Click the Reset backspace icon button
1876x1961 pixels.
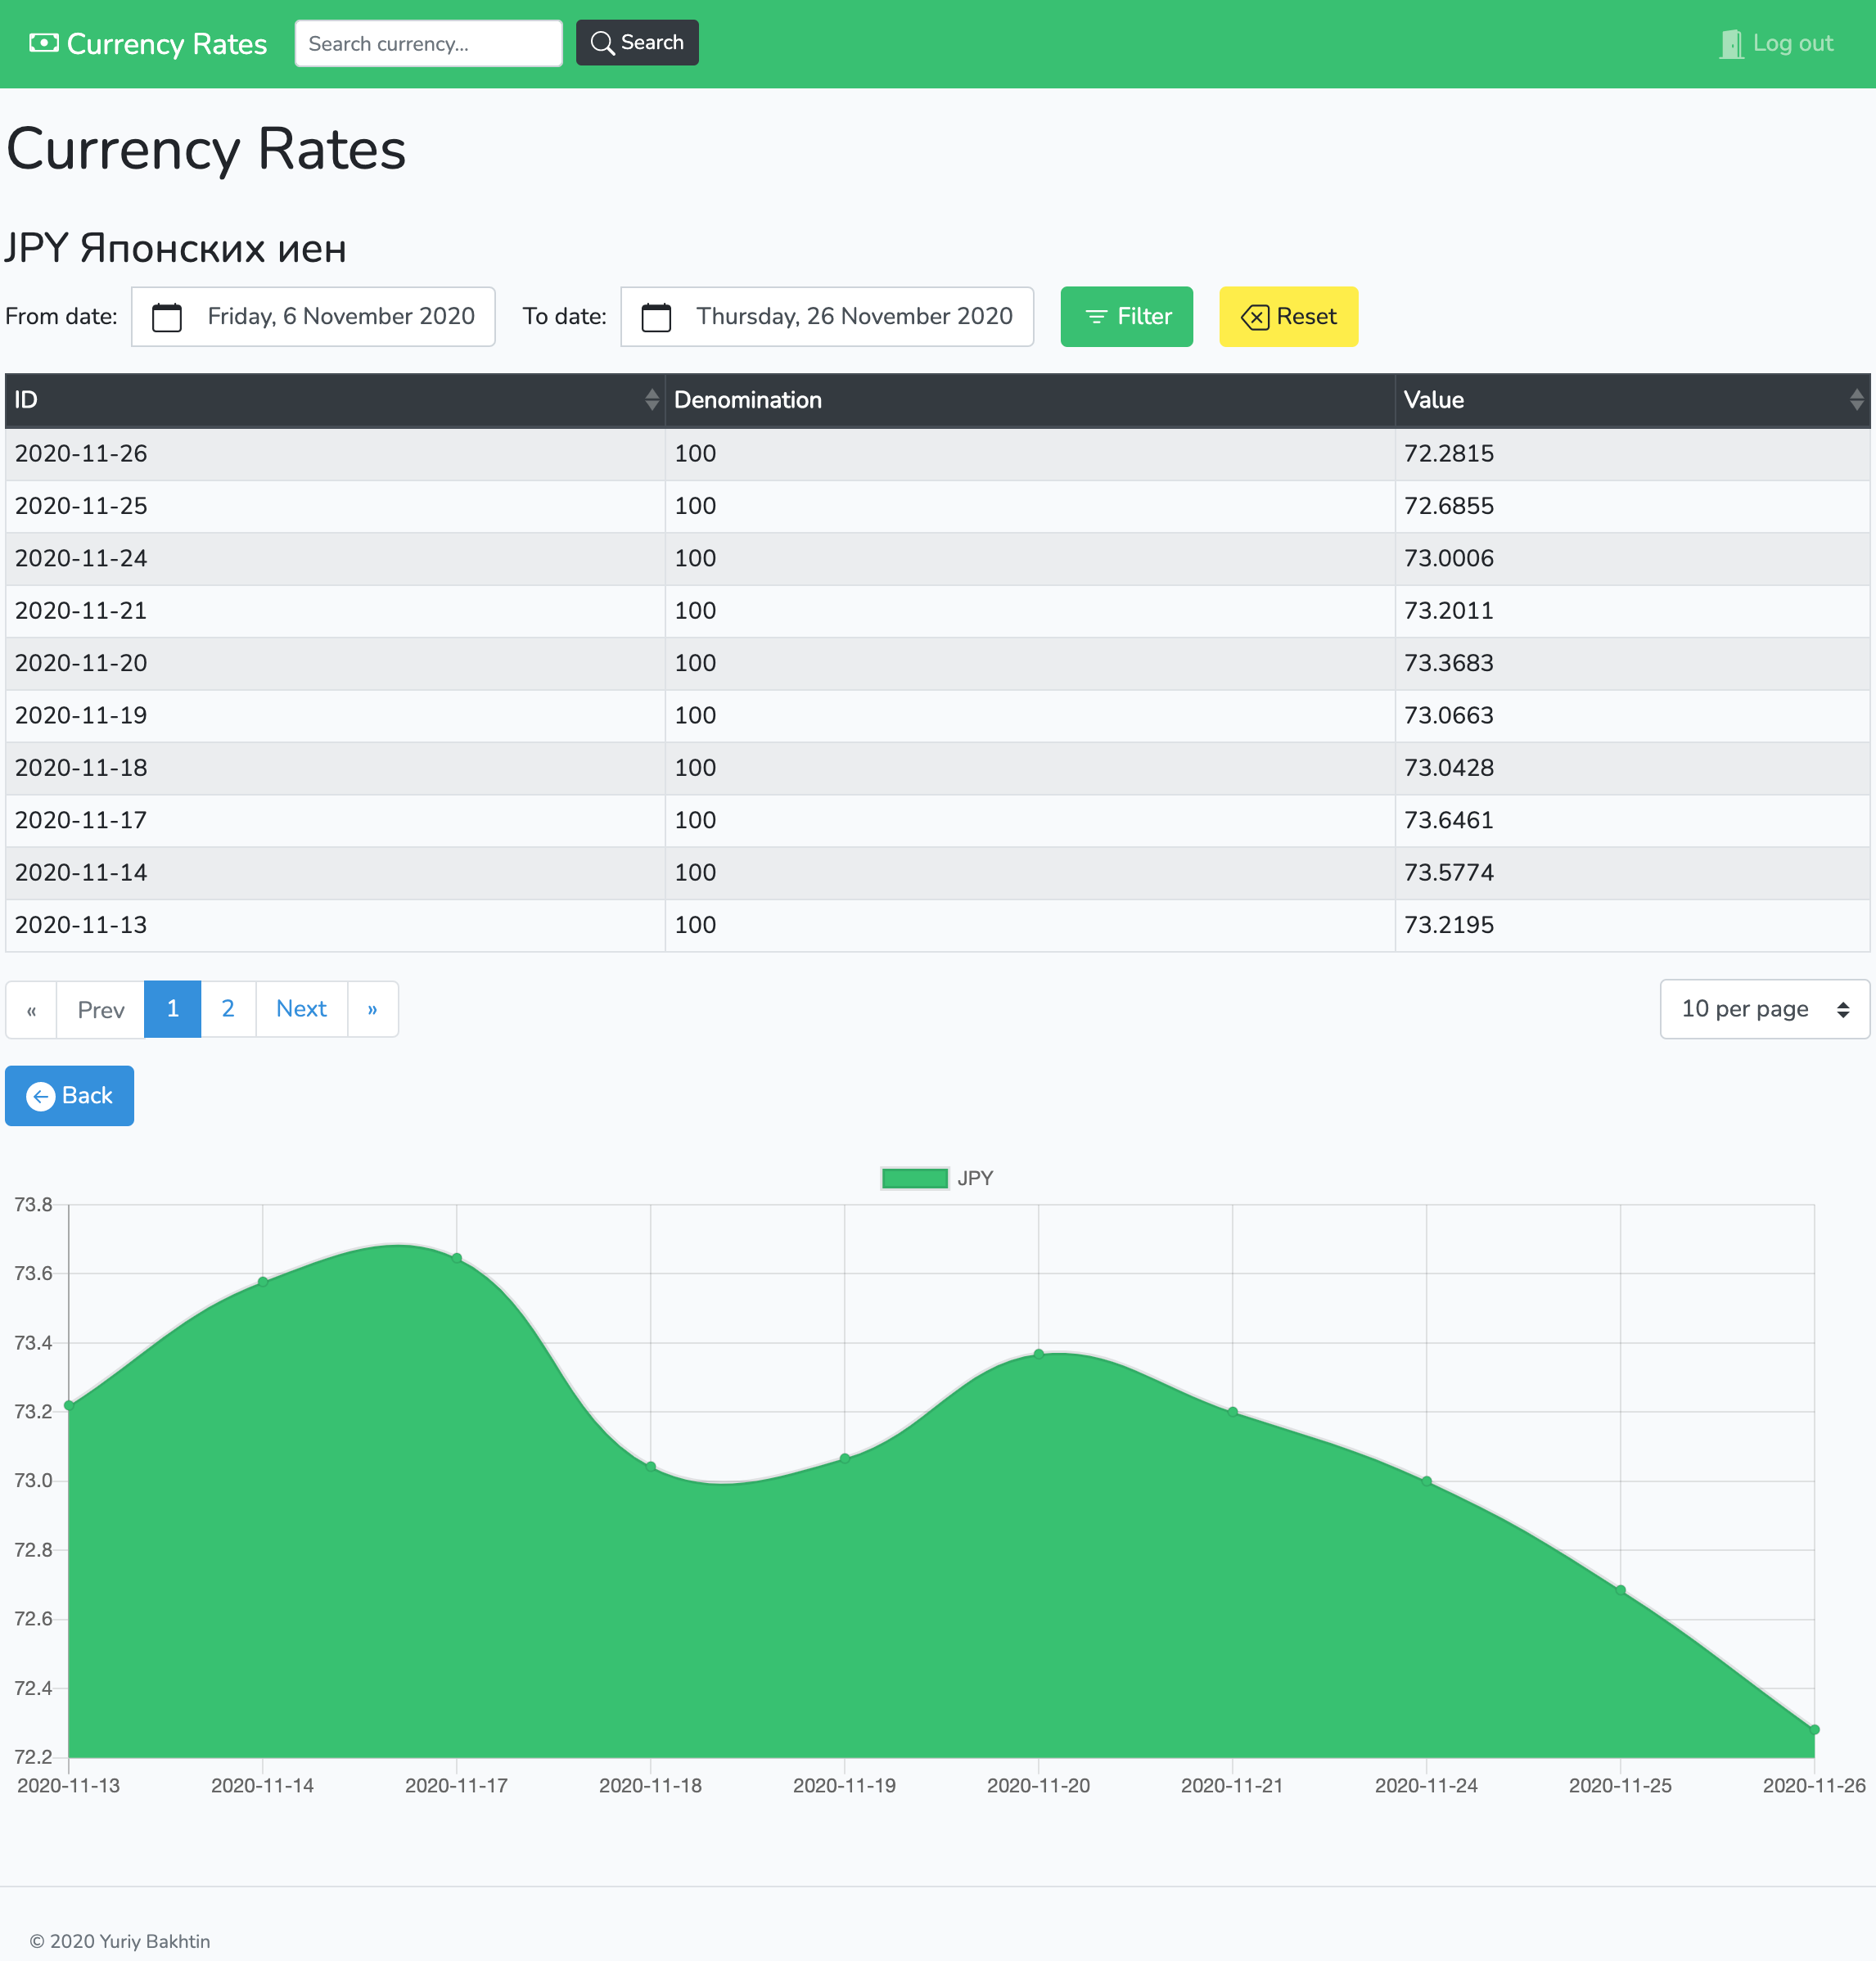[1288, 317]
